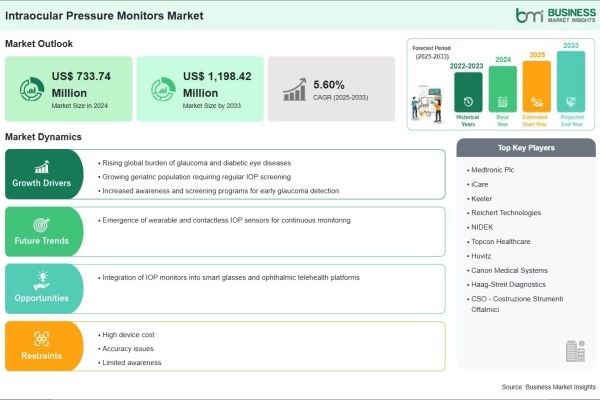Image resolution: width=600 pixels, height=400 pixels.
Task: Click Medtronic Plc in key players
Action: (x=491, y=170)
